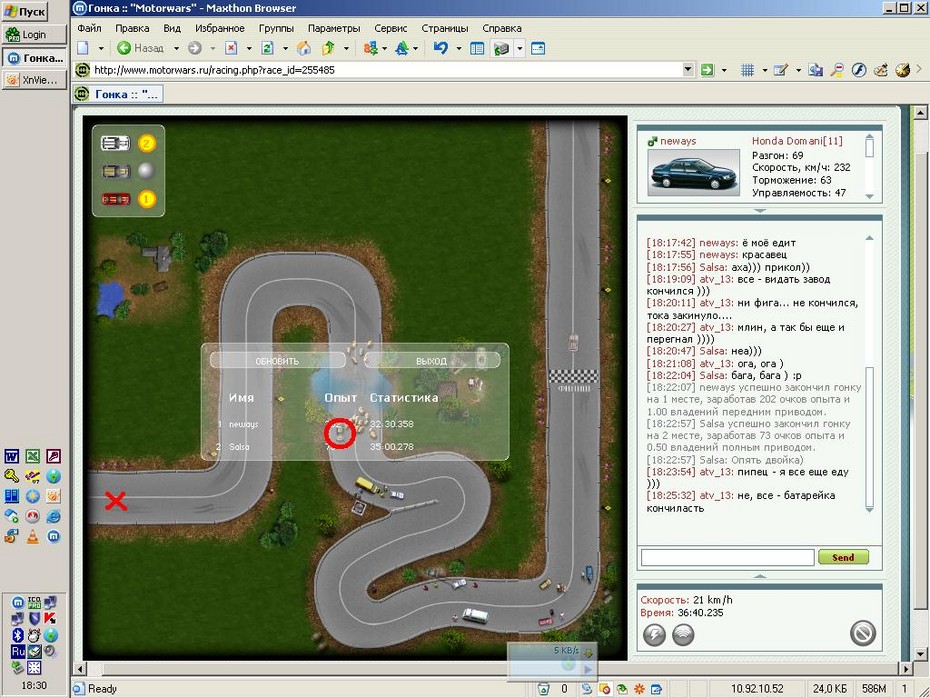Click the new blank page icon
This screenshot has height=698, width=930.
pyautogui.click(x=83, y=49)
